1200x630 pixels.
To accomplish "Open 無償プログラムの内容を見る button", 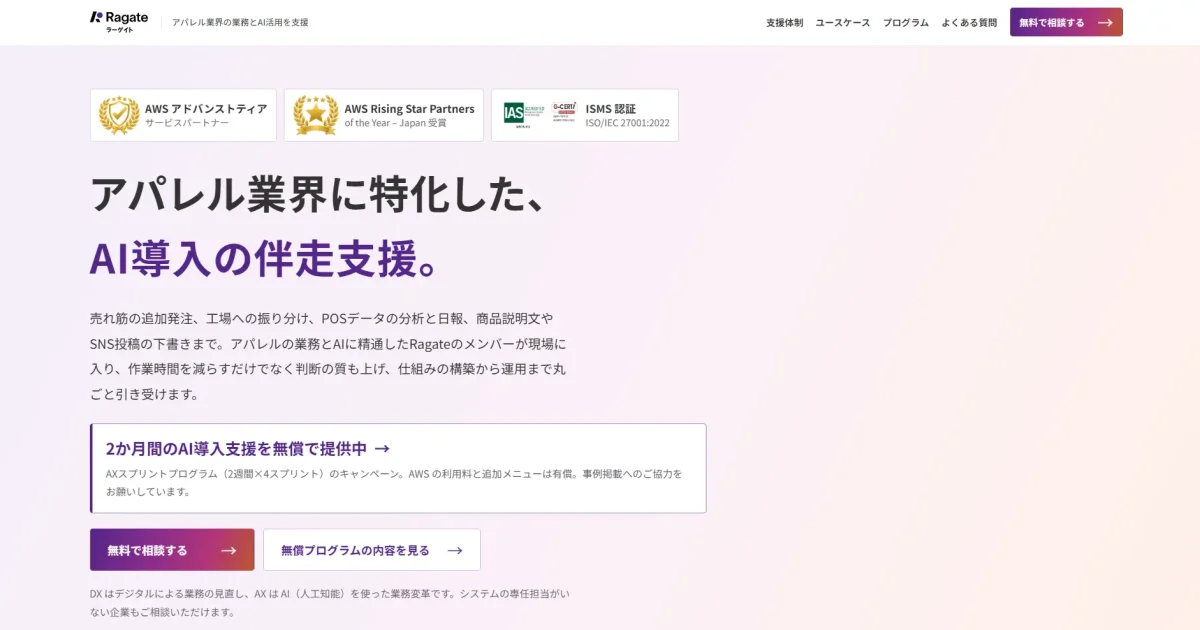I will point(372,550).
